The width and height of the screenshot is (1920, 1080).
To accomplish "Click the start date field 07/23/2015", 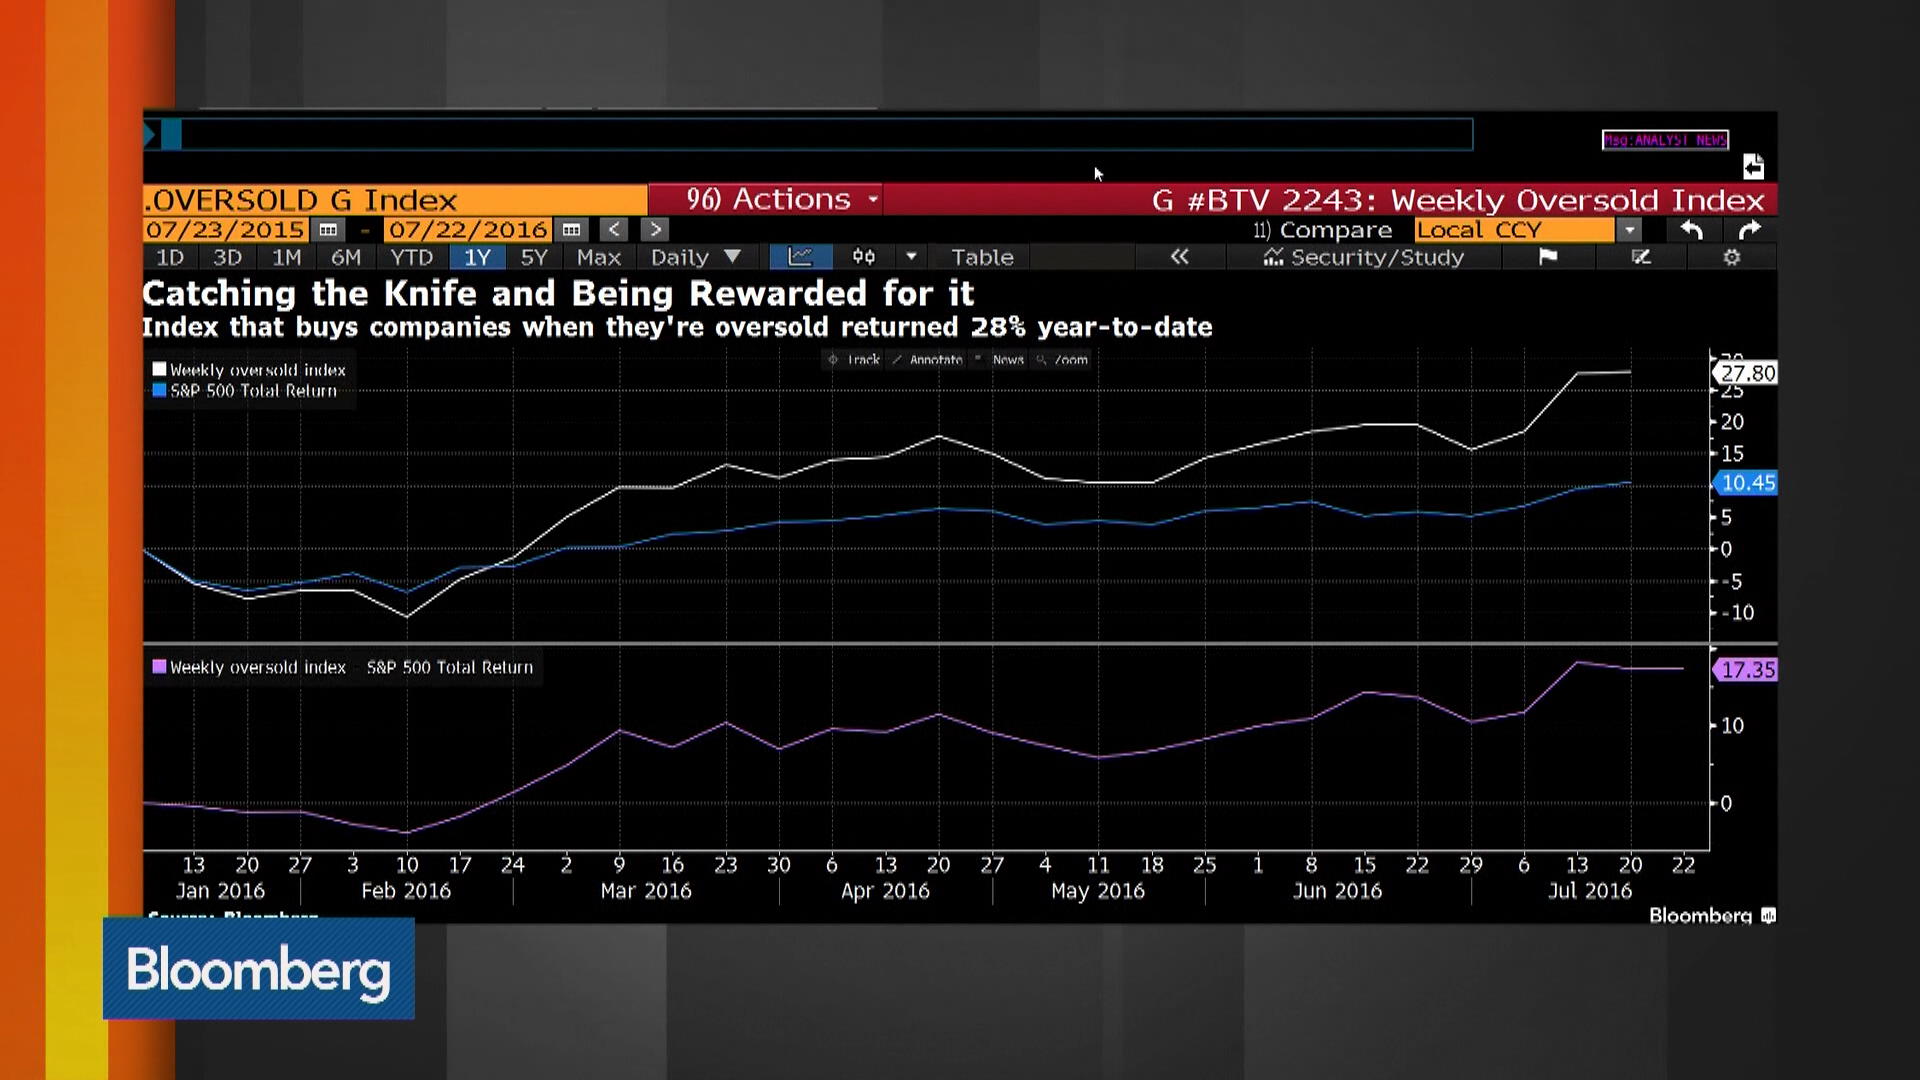I will coord(225,230).
